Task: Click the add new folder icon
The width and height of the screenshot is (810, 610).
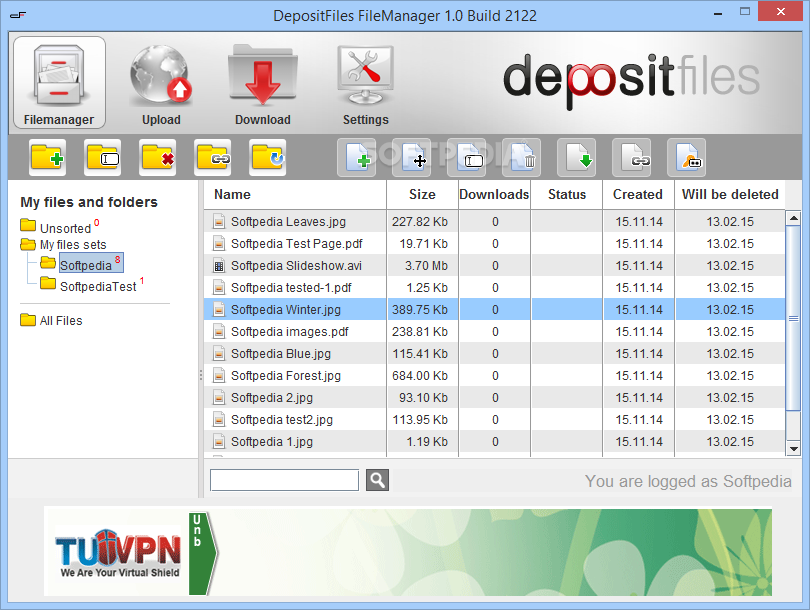Action: [x=48, y=158]
